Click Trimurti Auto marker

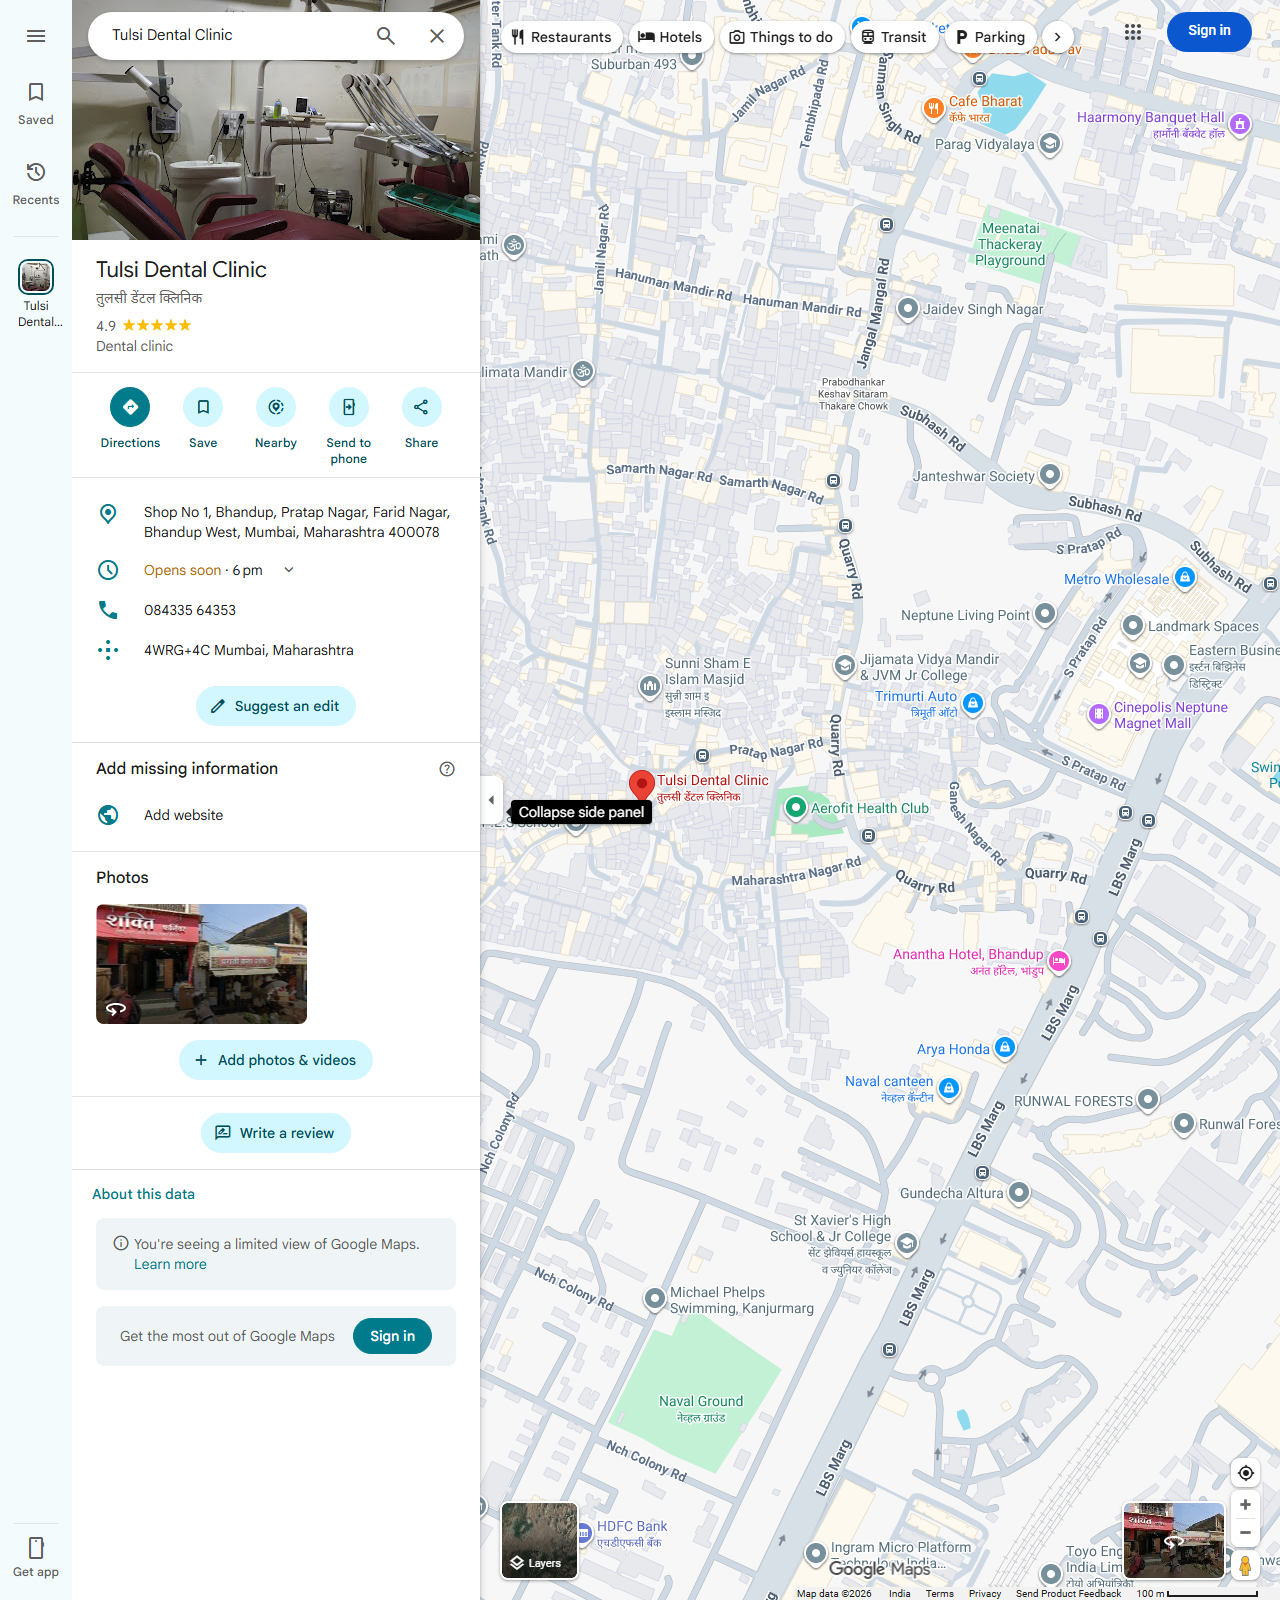click(x=973, y=704)
